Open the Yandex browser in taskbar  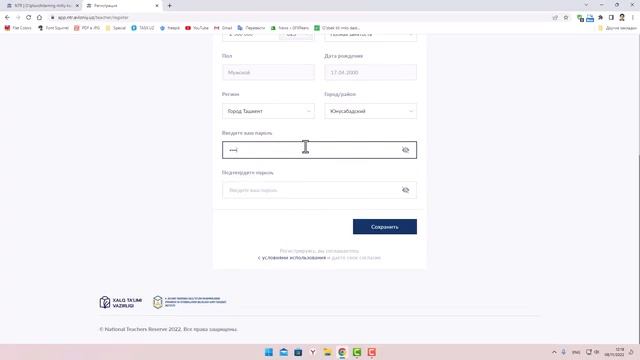point(313,352)
